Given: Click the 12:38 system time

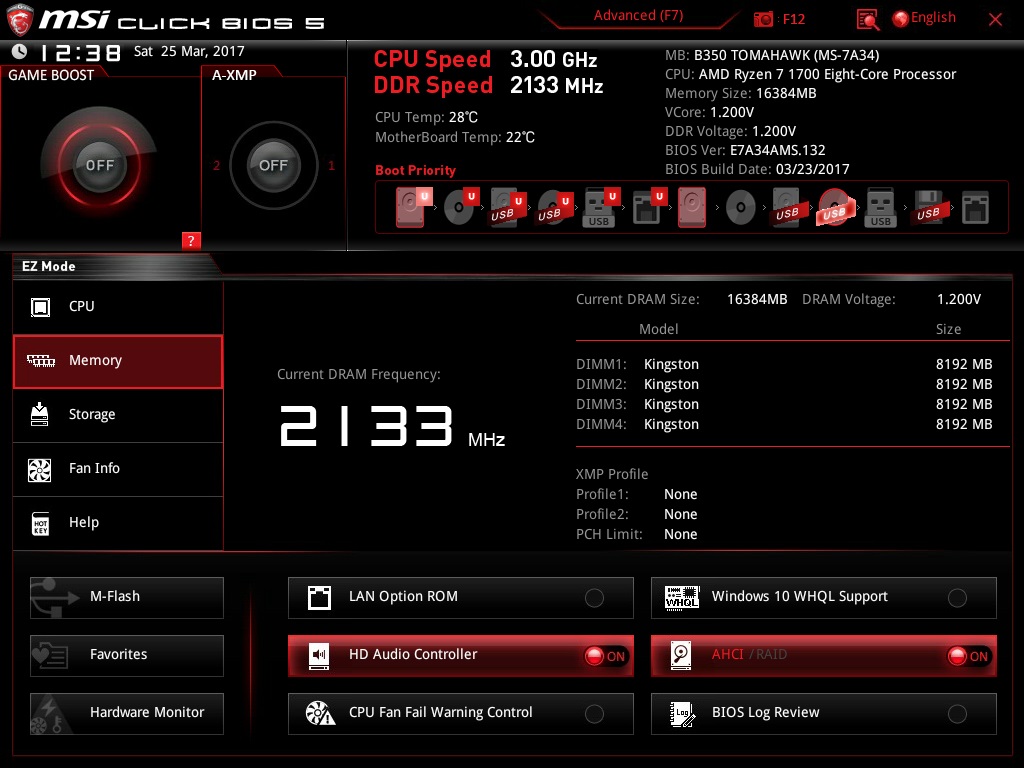Looking at the screenshot, I should tap(80, 52).
